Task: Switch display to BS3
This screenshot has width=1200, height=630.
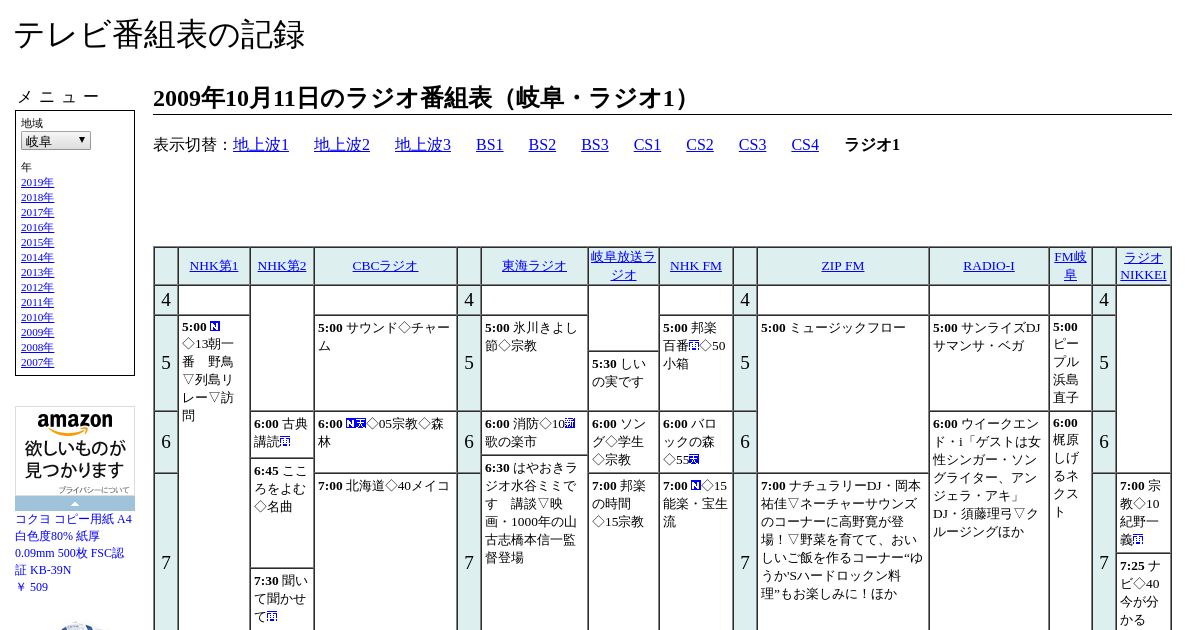Action: pyautogui.click(x=595, y=145)
